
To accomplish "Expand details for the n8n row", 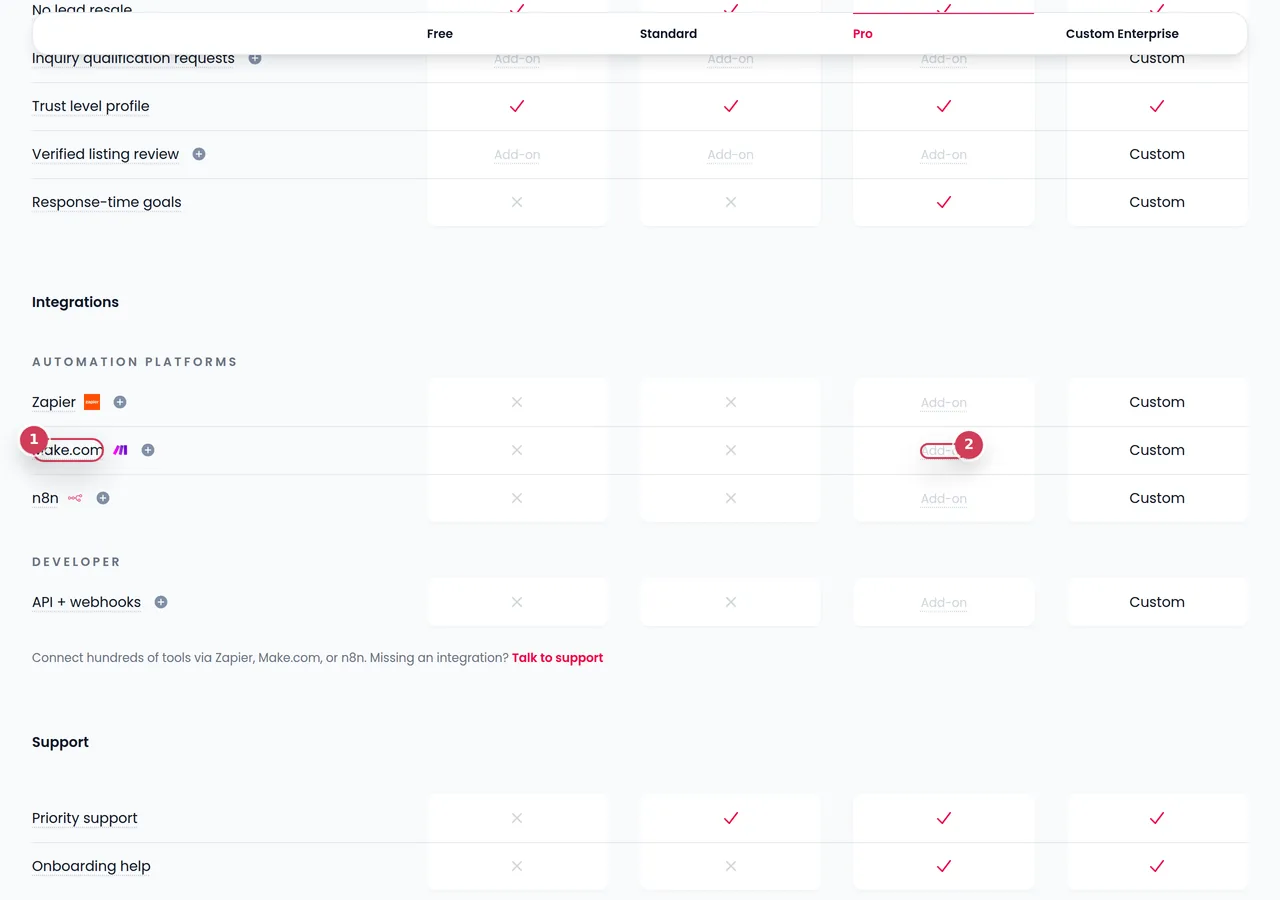I will 102,498.
